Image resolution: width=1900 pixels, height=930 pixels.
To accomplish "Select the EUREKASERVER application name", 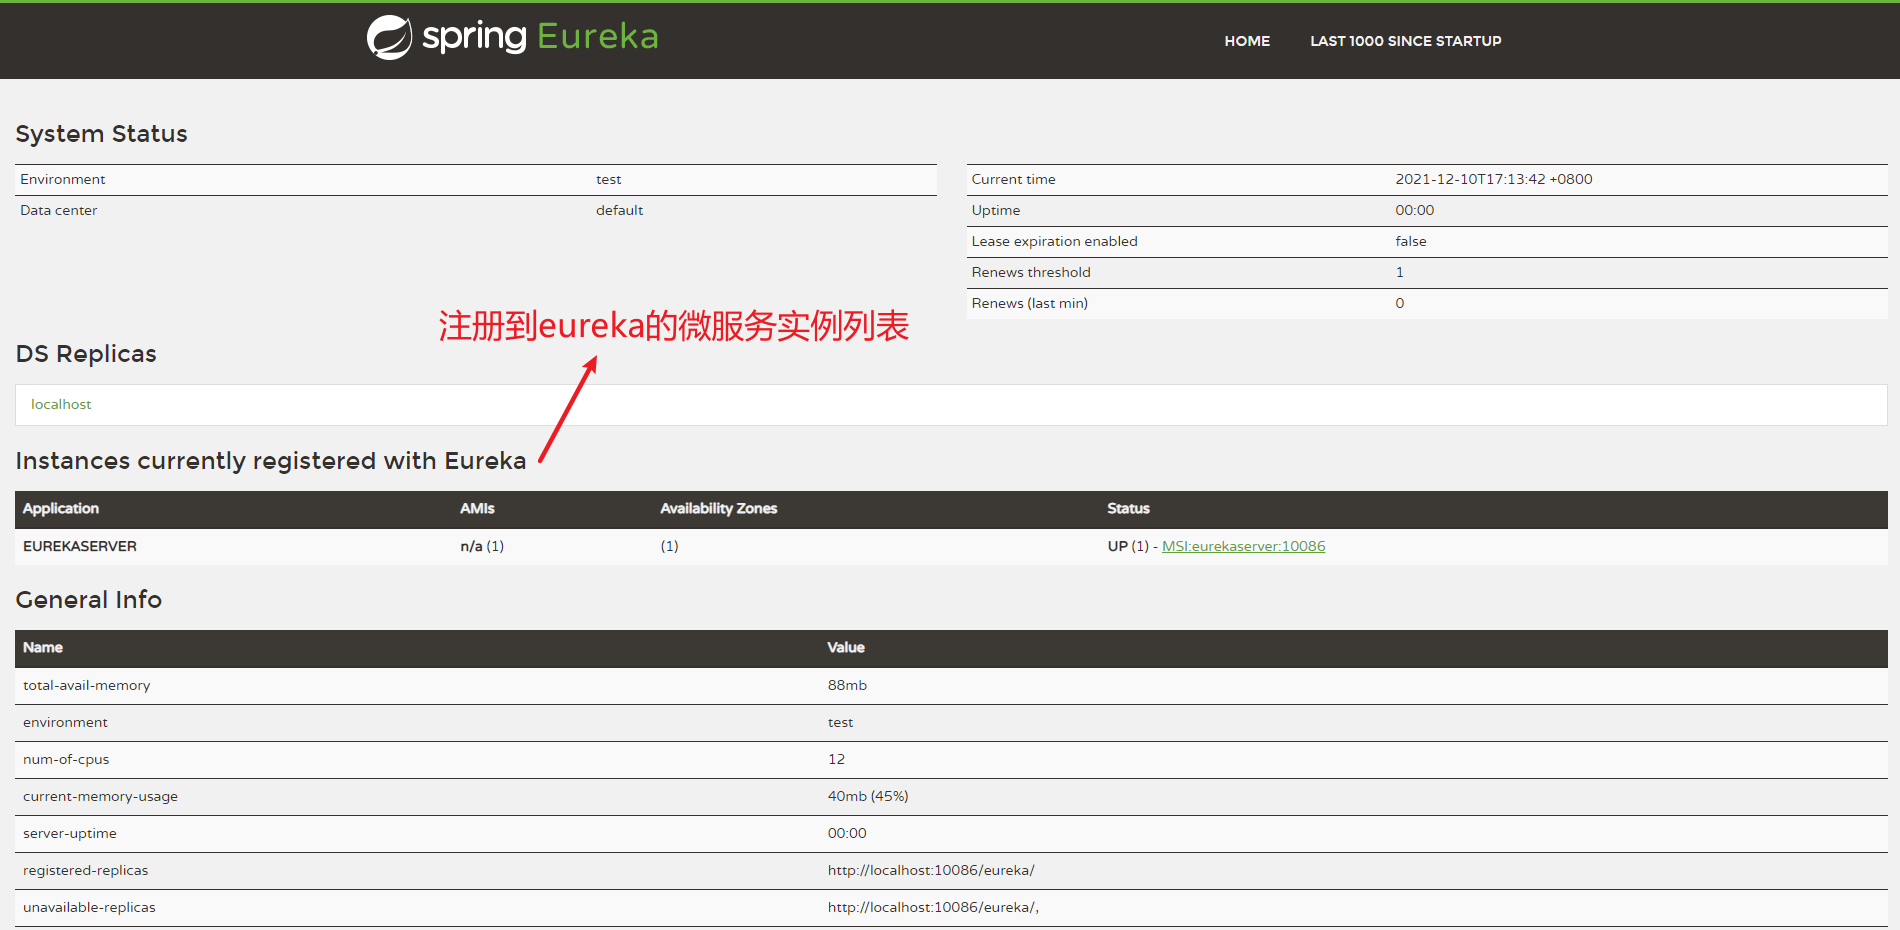I will tap(80, 546).
